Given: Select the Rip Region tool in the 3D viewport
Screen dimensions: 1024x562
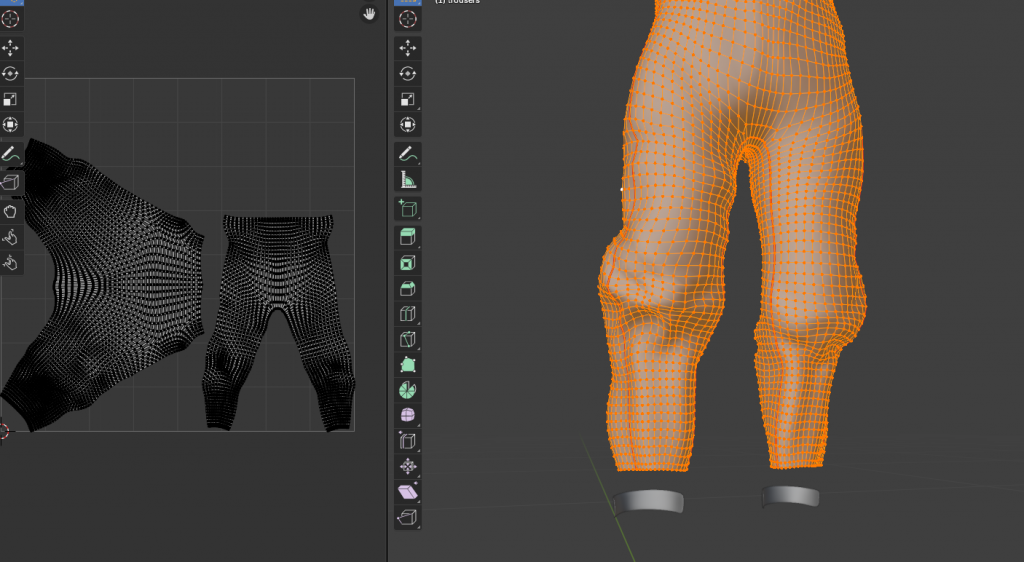Looking at the screenshot, I should pos(408,518).
